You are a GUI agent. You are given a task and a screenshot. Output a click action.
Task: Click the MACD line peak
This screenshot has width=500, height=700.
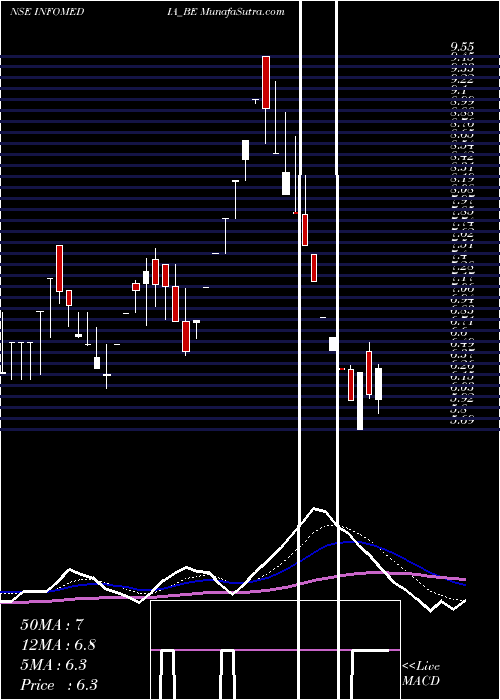coord(316,508)
